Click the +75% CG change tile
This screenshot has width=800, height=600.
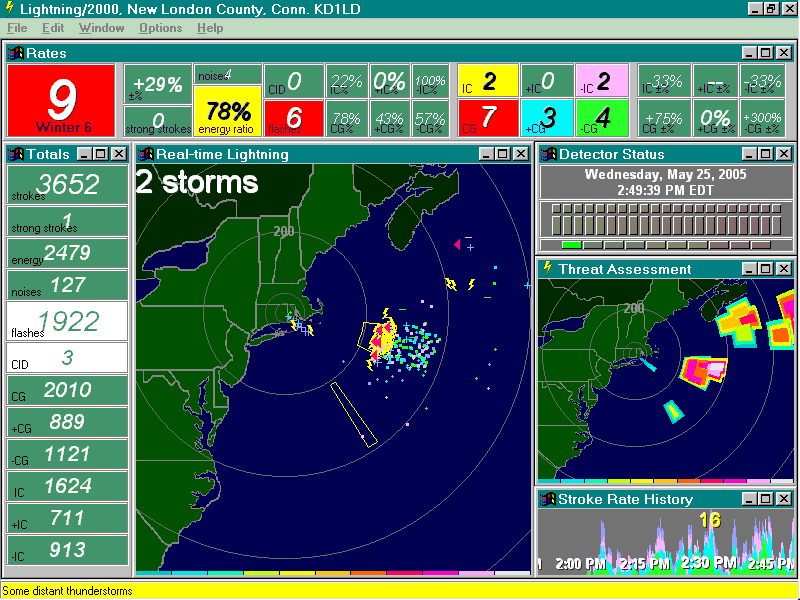(x=664, y=118)
